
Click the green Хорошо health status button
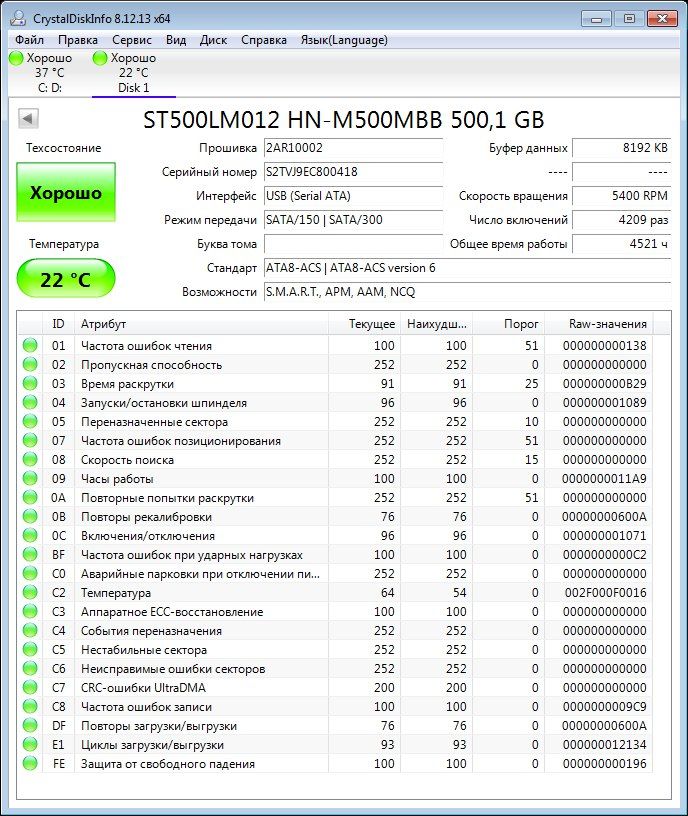pyautogui.click(x=66, y=192)
